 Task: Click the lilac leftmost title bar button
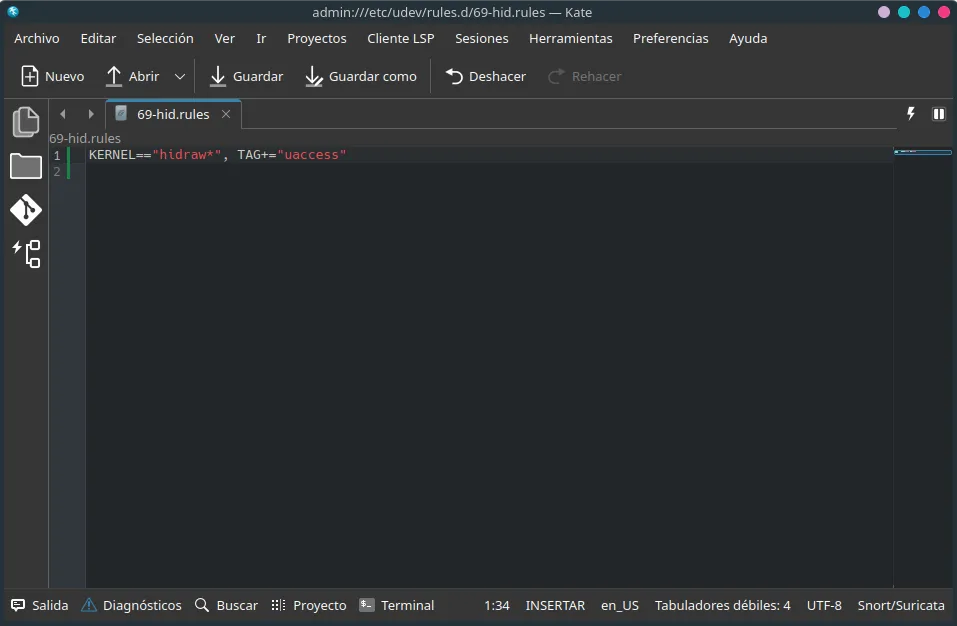884,12
